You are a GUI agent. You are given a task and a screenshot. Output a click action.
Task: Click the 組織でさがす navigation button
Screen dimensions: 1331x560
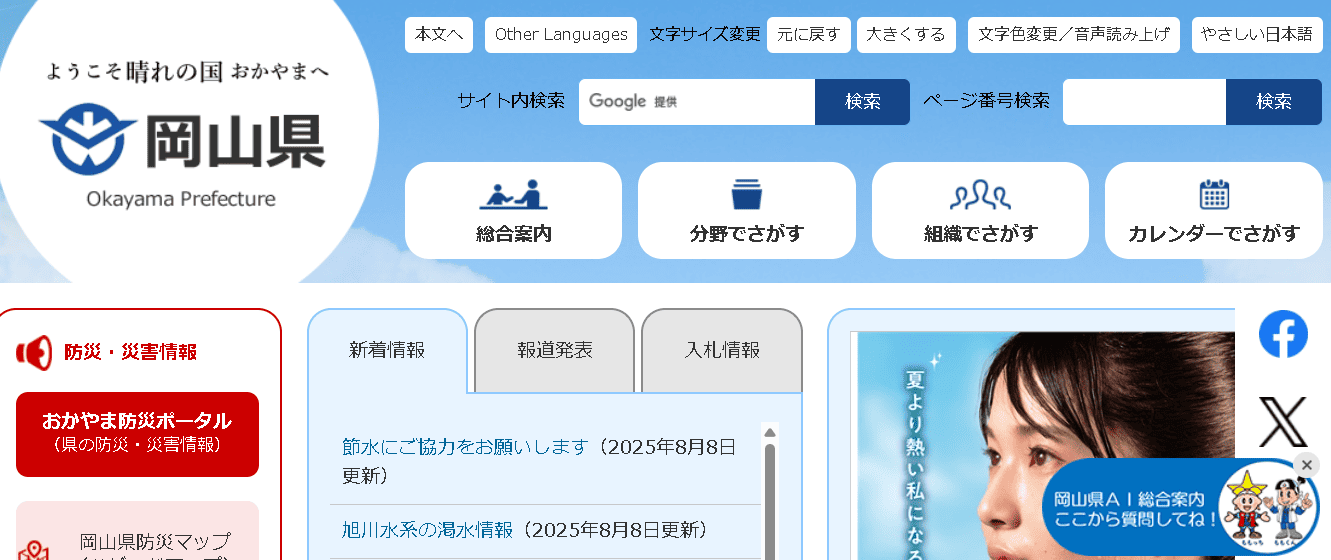980,211
